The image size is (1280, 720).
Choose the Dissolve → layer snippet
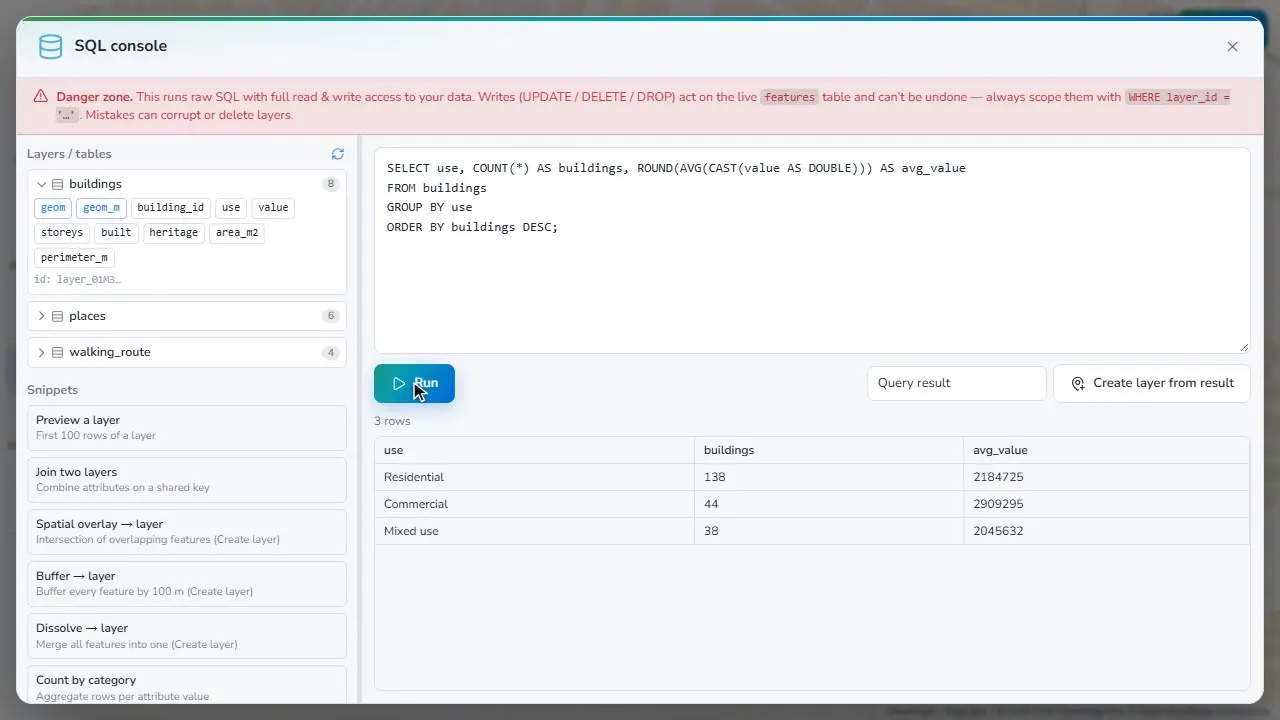[x=187, y=636]
